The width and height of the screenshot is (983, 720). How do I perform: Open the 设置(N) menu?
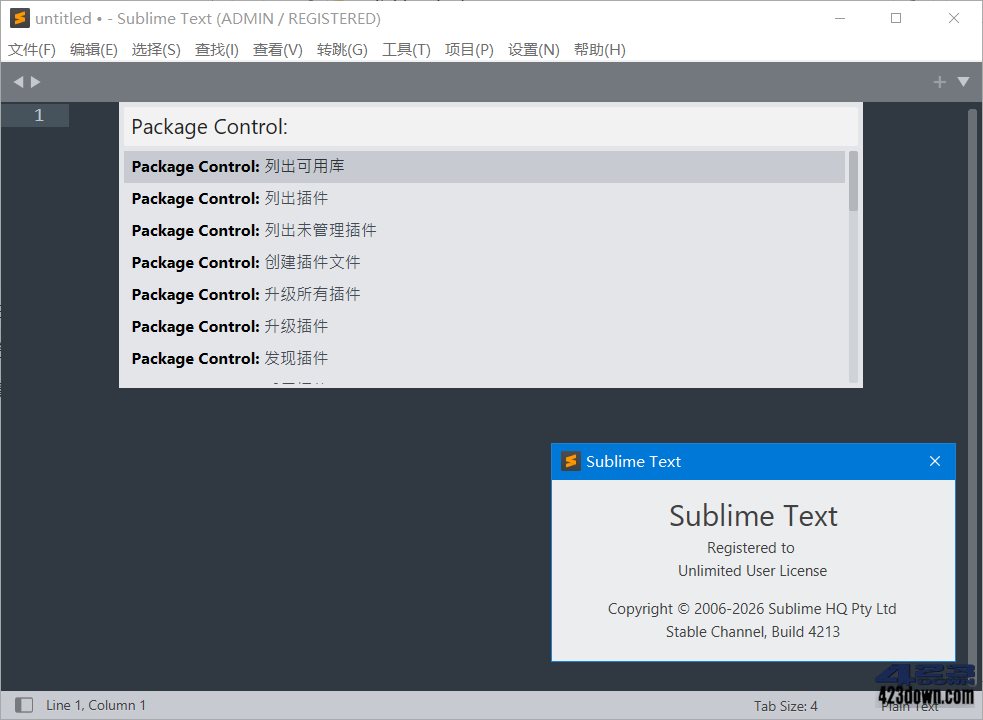pos(533,50)
